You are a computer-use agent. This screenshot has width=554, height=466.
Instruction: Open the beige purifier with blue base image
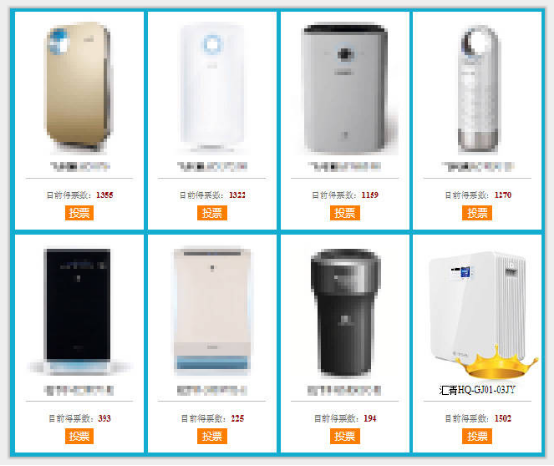pos(212,311)
